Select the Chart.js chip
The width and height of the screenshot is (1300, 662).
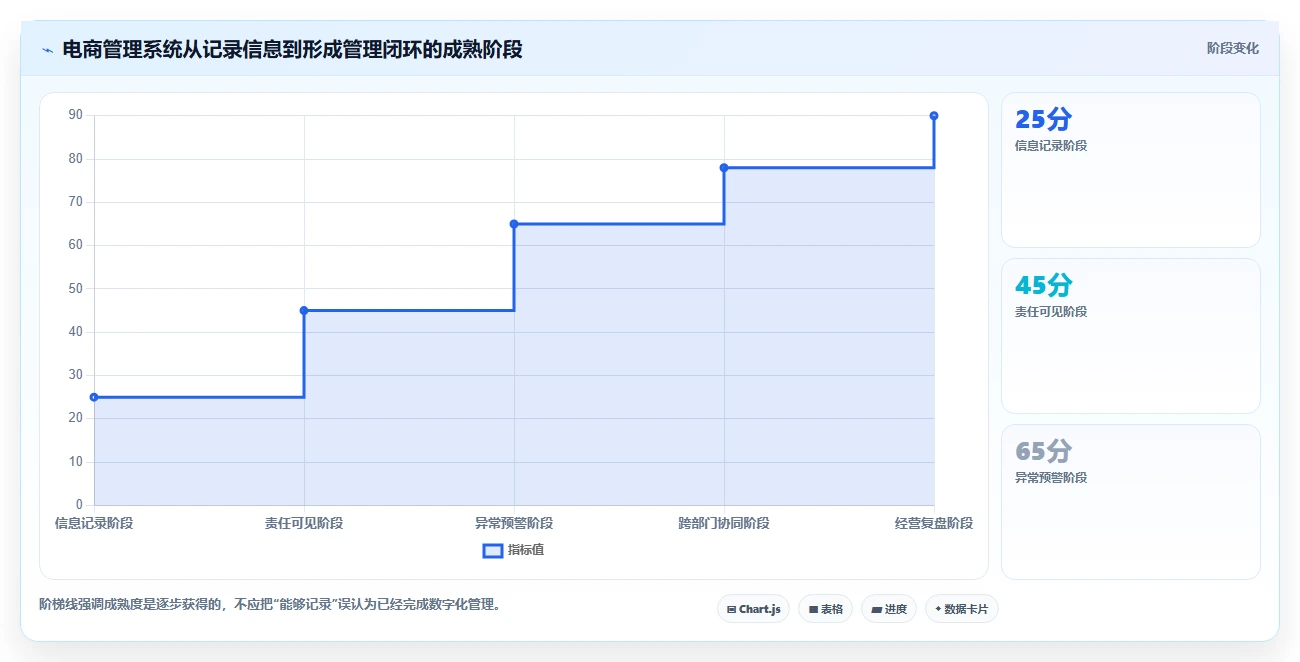coord(754,609)
